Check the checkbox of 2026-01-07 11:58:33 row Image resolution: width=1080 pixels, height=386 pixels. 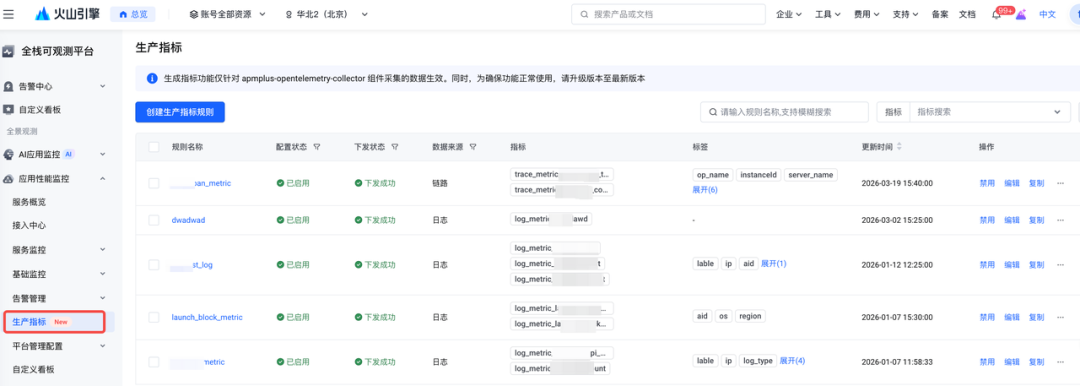(x=154, y=361)
